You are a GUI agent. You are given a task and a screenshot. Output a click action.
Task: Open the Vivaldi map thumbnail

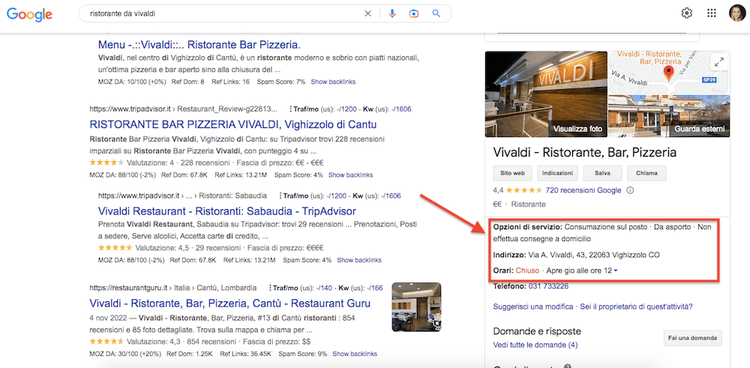[669, 72]
